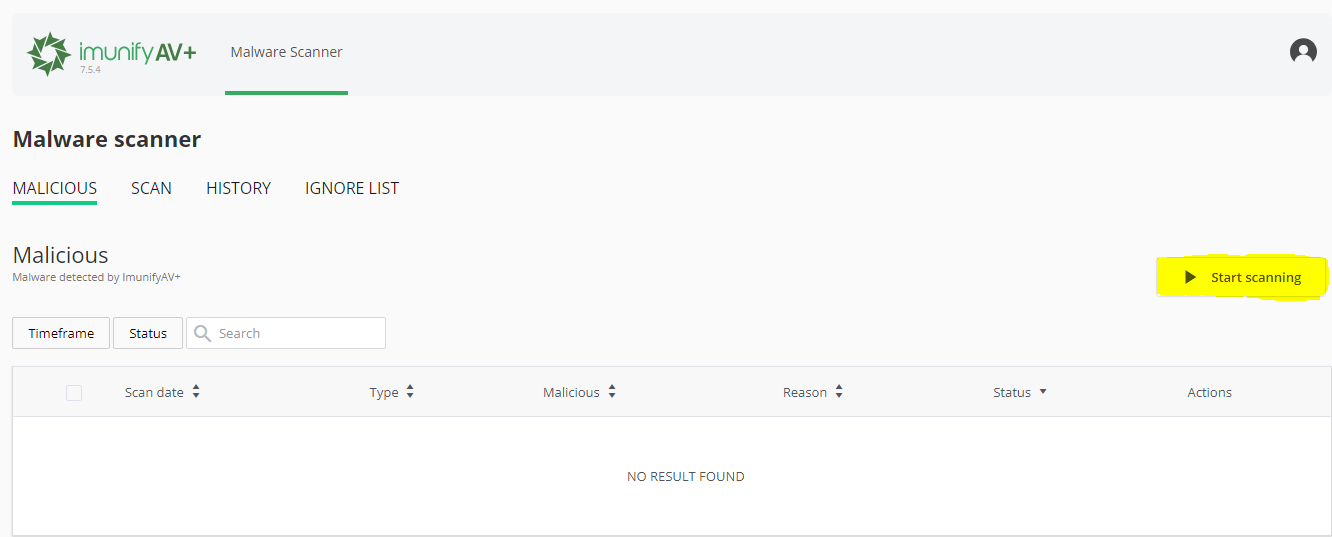Open the Timeframe filter dropdown
This screenshot has height=537, width=1332.
pos(61,333)
